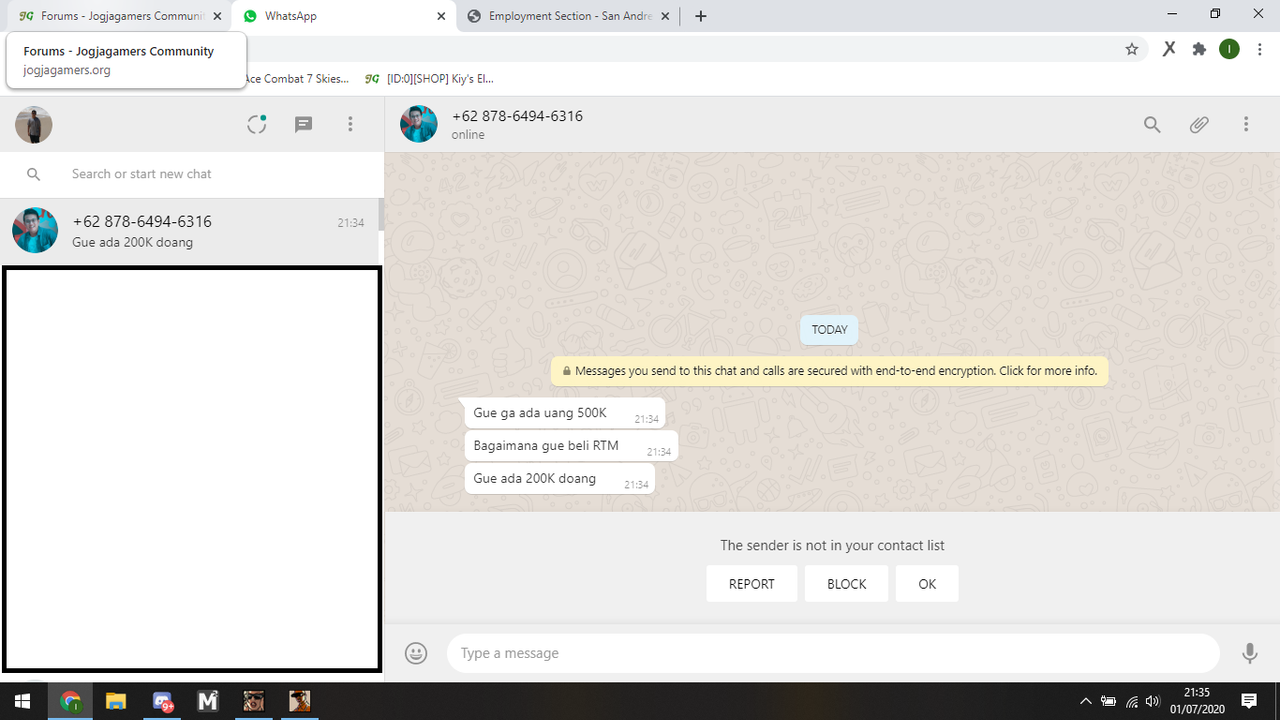The width and height of the screenshot is (1280, 720).
Task: Open File Explorer from taskbar
Action: [x=116, y=701]
